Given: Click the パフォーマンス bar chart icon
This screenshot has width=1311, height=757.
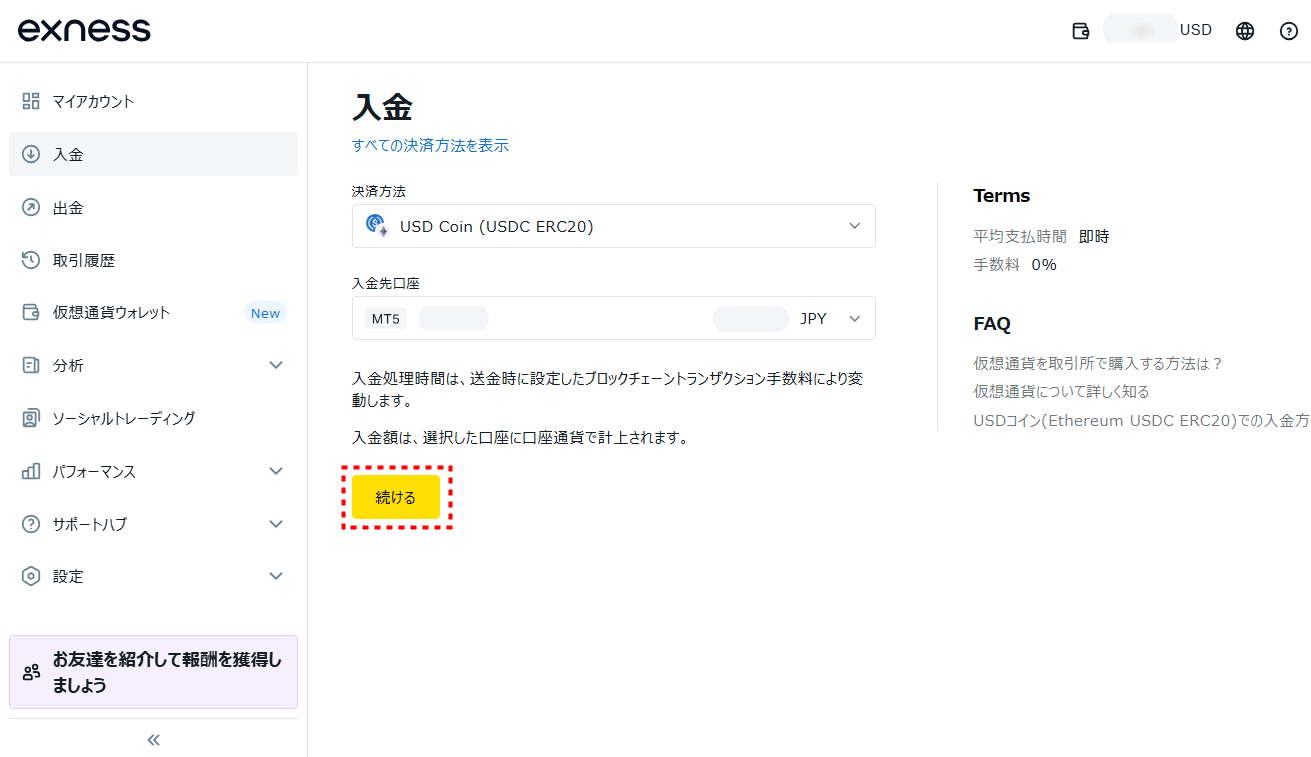Looking at the screenshot, I should (x=31, y=471).
